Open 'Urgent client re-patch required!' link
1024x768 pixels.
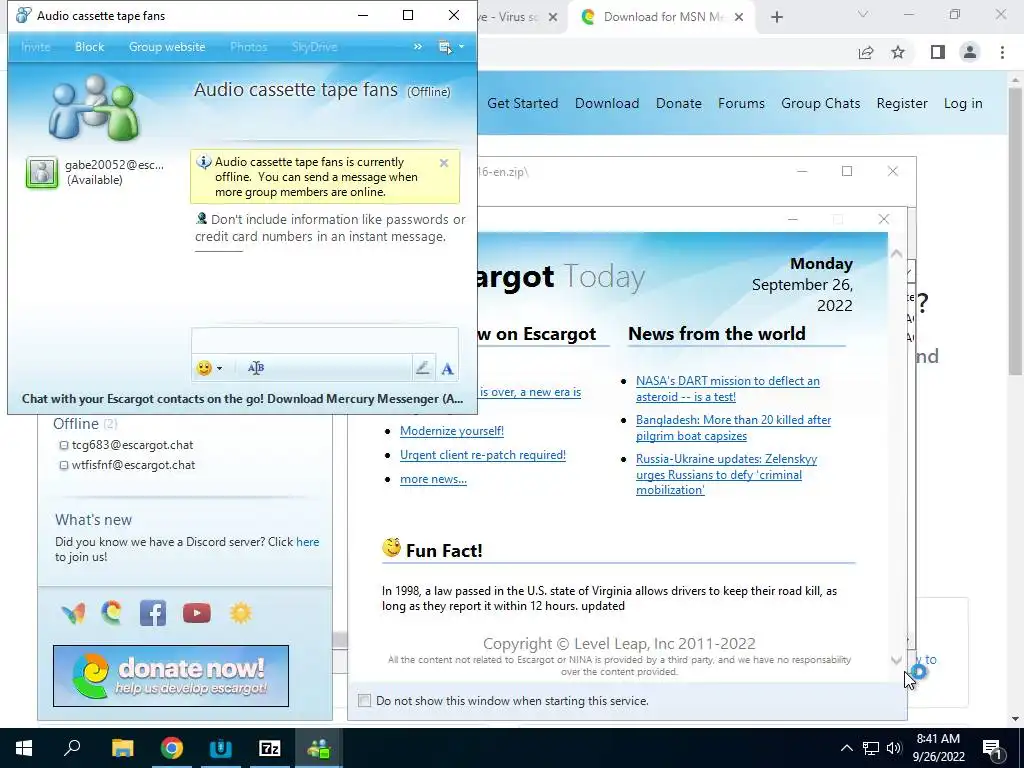pyautogui.click(x=483, y=455)
